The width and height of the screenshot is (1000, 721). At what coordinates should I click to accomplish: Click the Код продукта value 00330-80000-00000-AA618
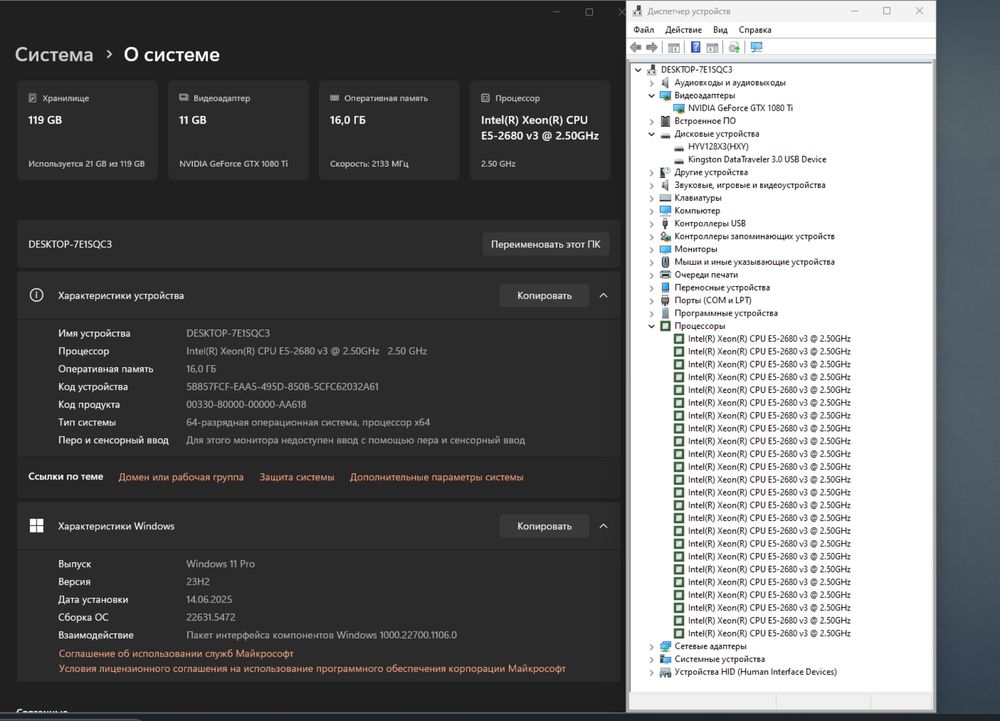point(246,404)
